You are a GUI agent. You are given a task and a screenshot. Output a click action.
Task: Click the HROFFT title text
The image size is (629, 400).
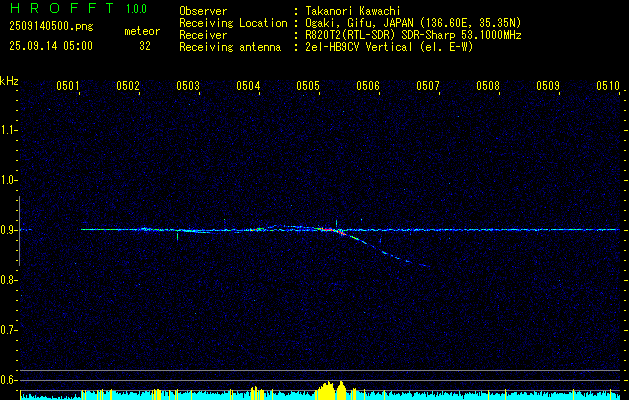click(63, 8)
